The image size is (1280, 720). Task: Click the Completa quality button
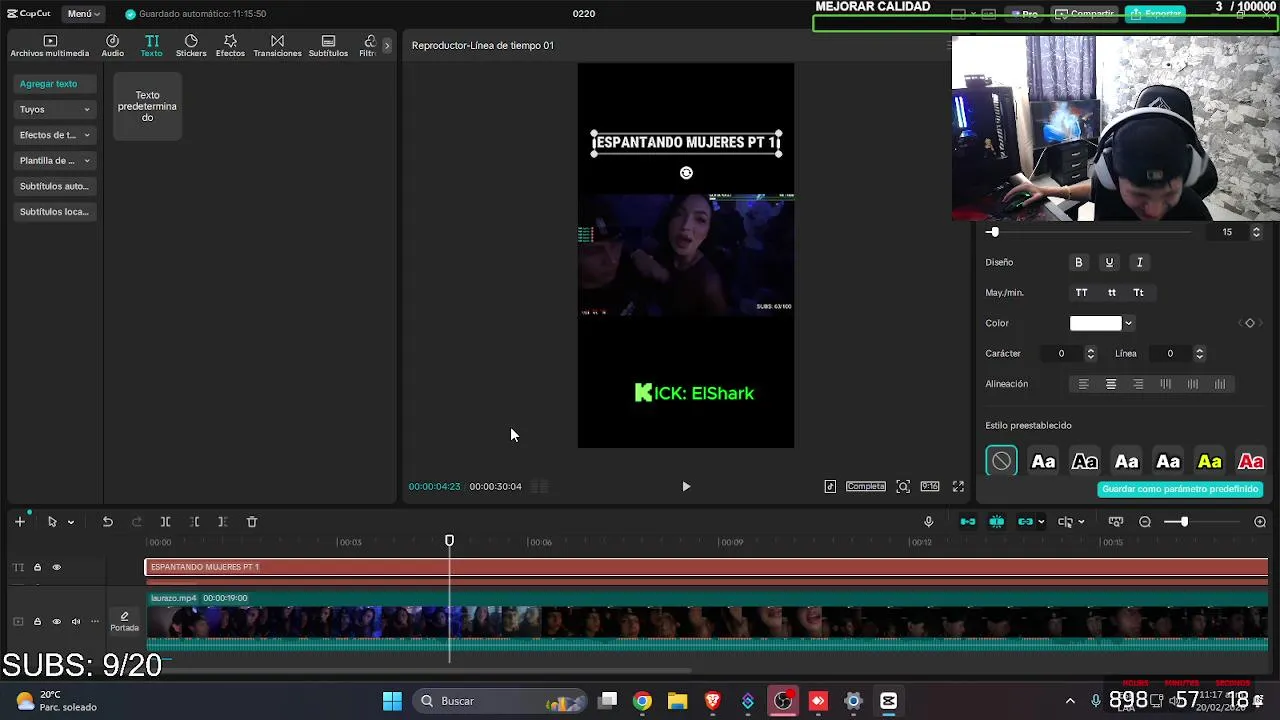click(x=866, y=487)
